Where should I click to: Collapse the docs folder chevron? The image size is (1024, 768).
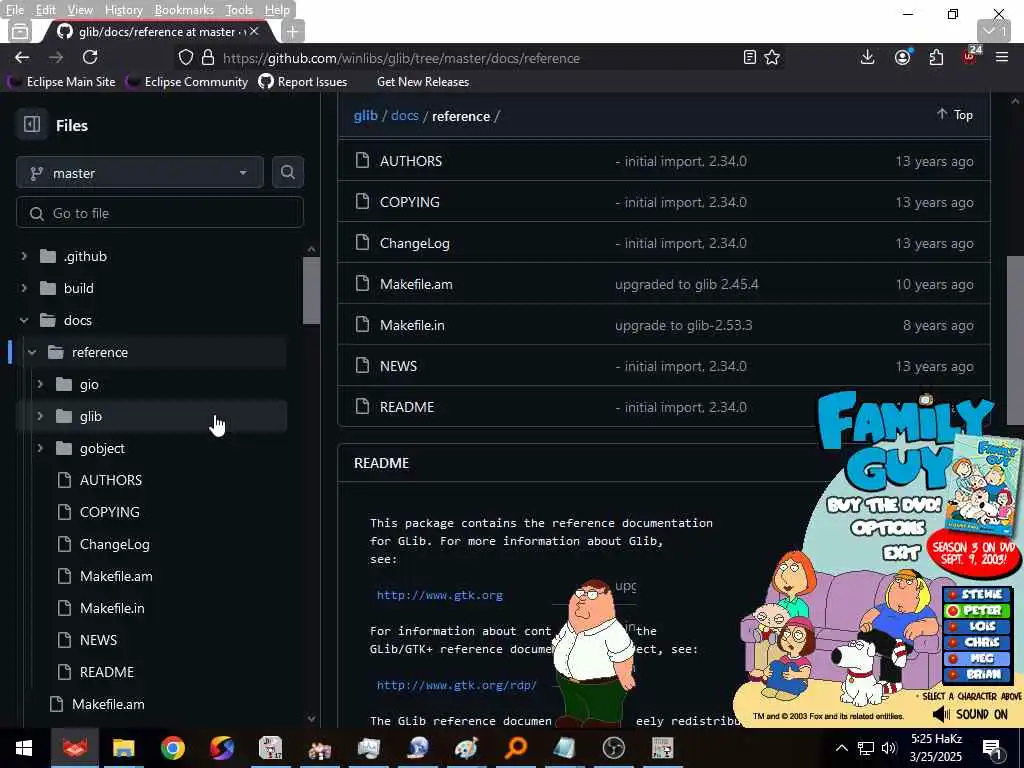[x=24, y=320]
